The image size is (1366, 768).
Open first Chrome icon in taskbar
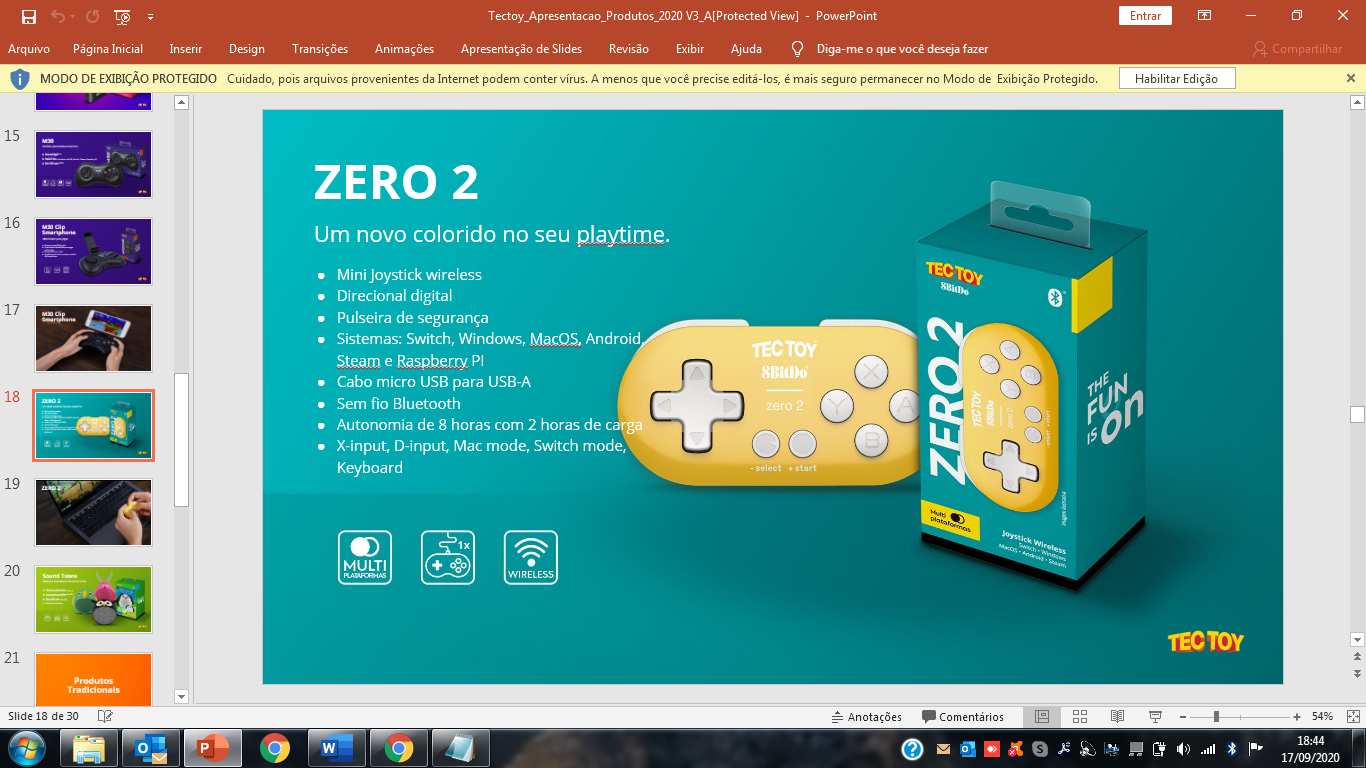point(275,748)
